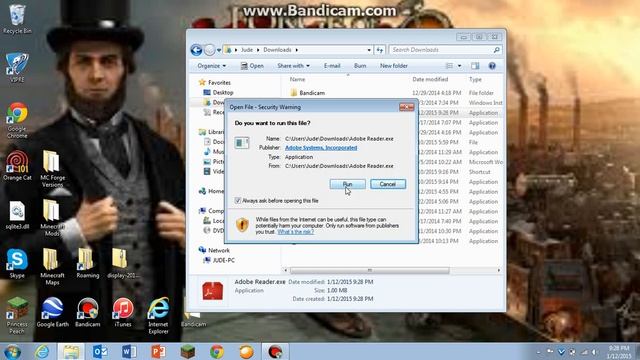
Task: Click Burn in Explorer toolbar
Action: point(360,66)
